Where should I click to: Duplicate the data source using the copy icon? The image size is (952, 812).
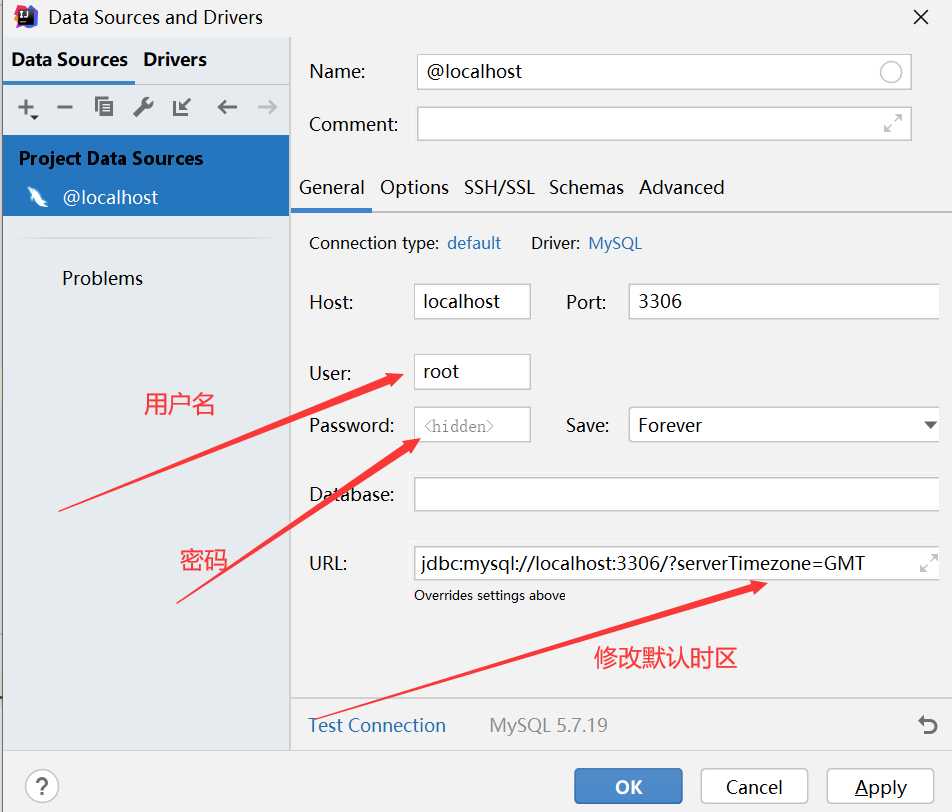pos(104,106)
